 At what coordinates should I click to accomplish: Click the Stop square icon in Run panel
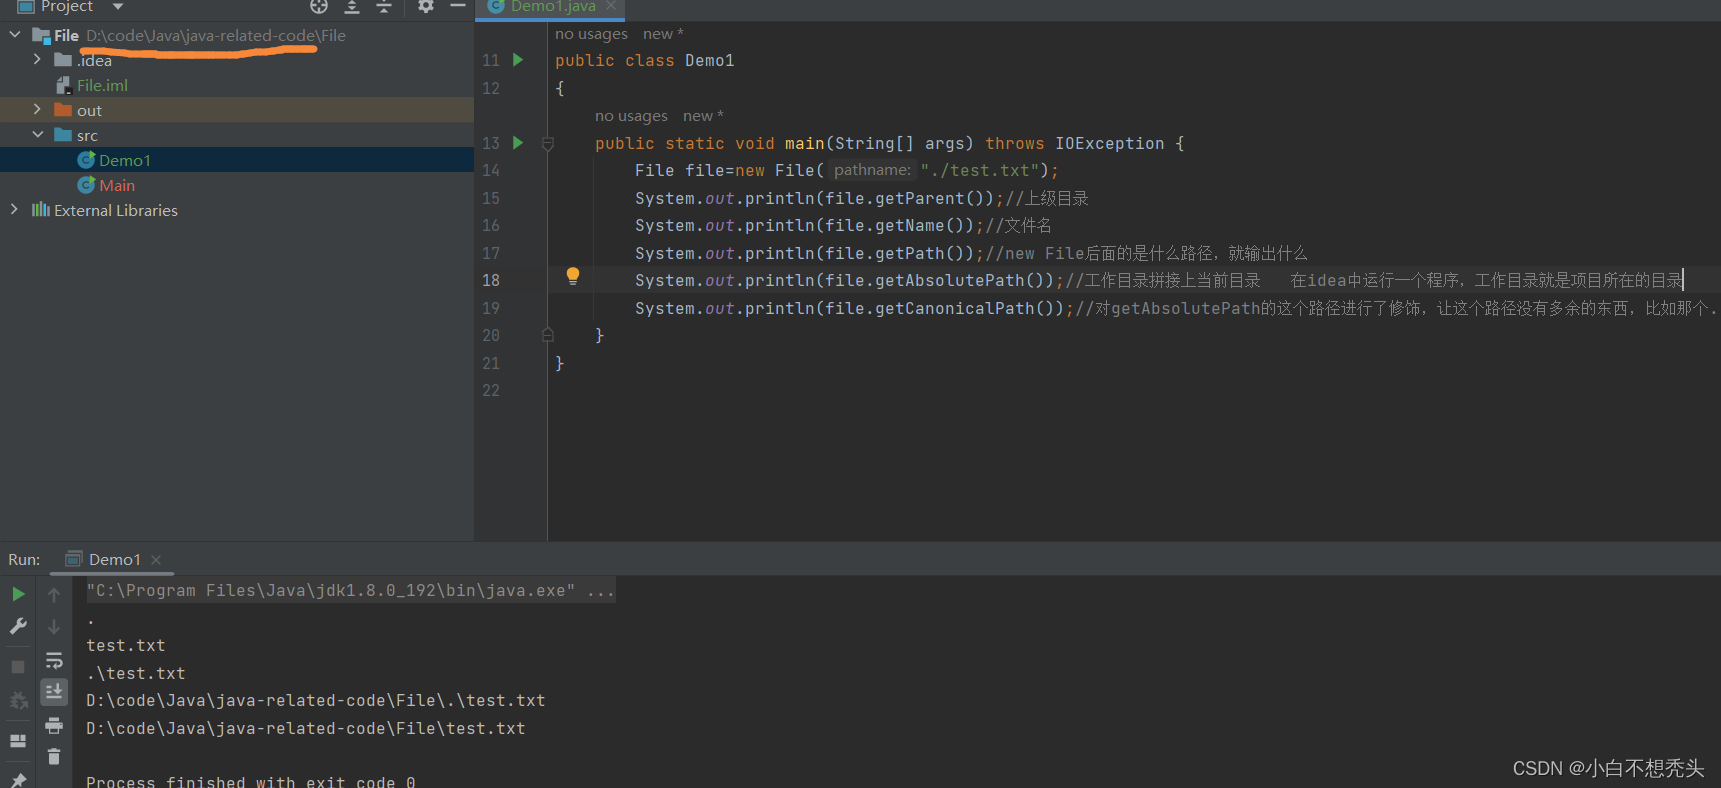[18, 667]
